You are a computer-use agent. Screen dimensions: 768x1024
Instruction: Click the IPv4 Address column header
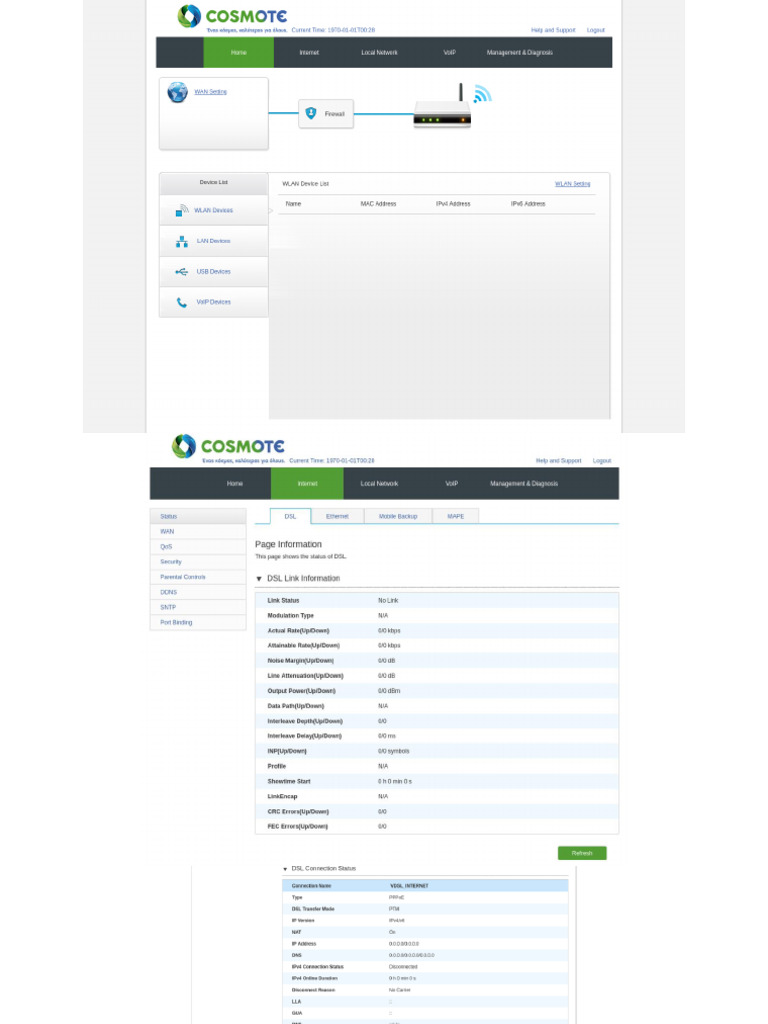click(x=453, y=204)
